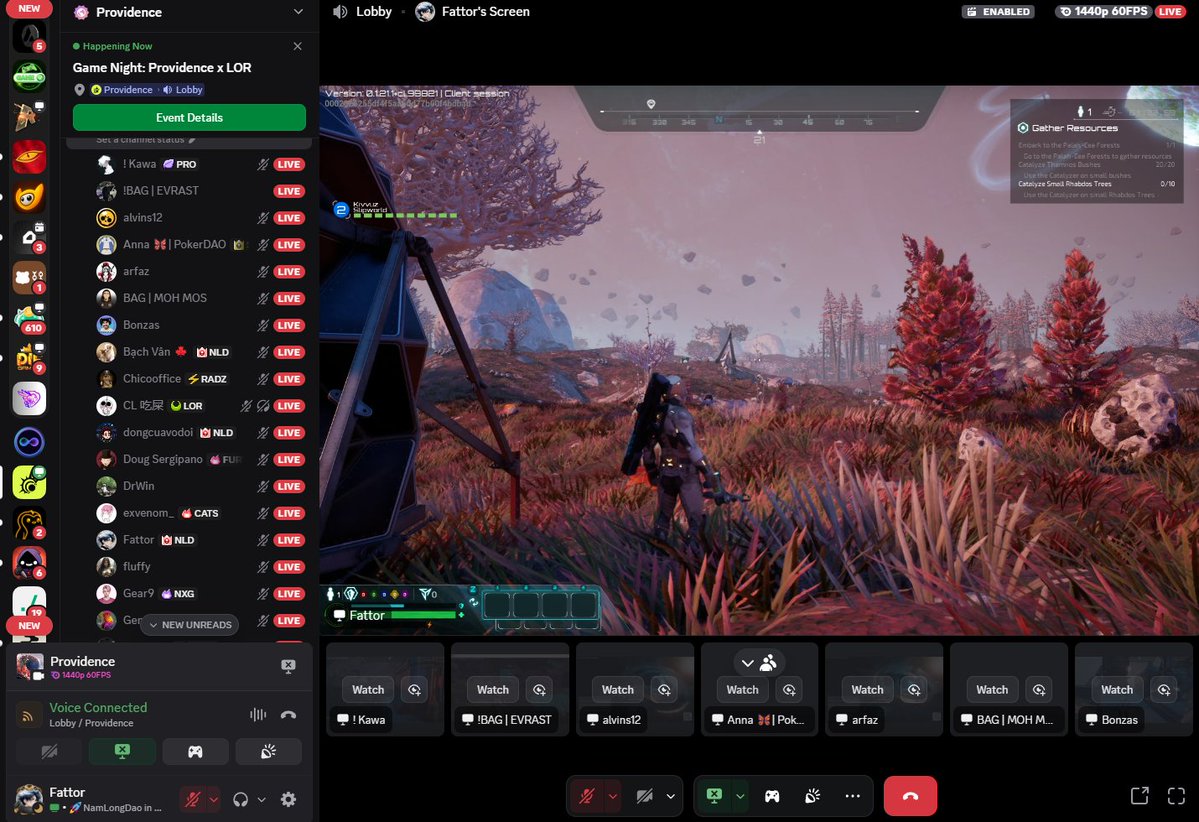This screenshot has height=822, width=1199.
Task: Pop out ! Kawa stream preview
Action: pos(414,690)
